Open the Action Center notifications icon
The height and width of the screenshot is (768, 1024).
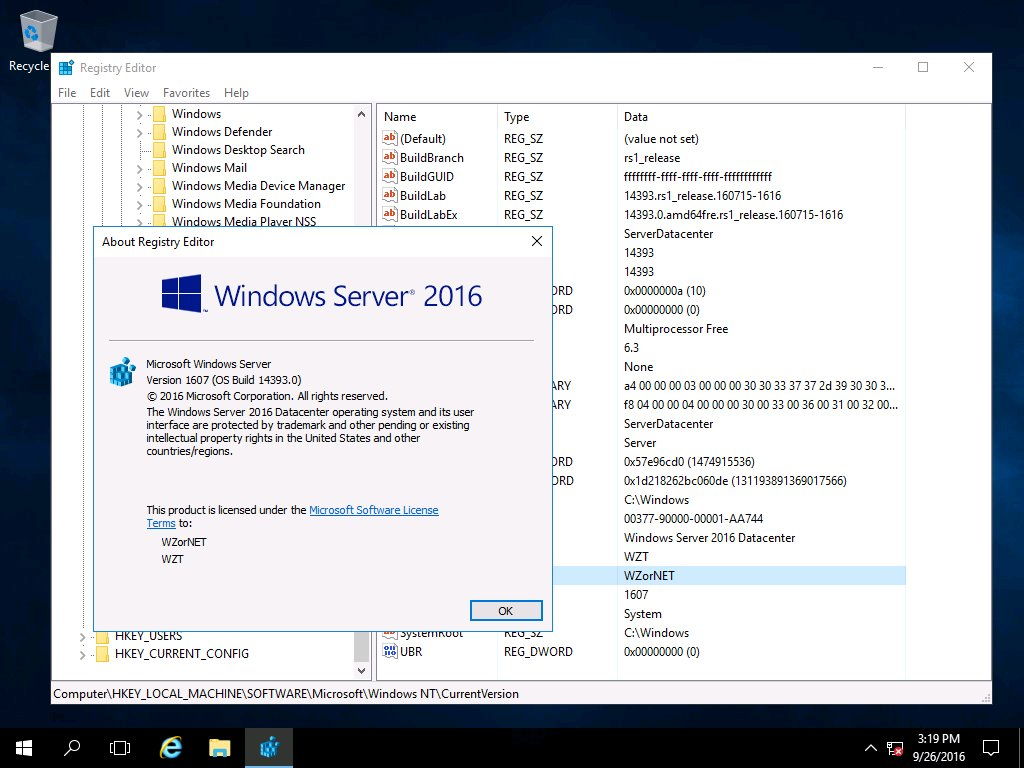coord(991,748)
